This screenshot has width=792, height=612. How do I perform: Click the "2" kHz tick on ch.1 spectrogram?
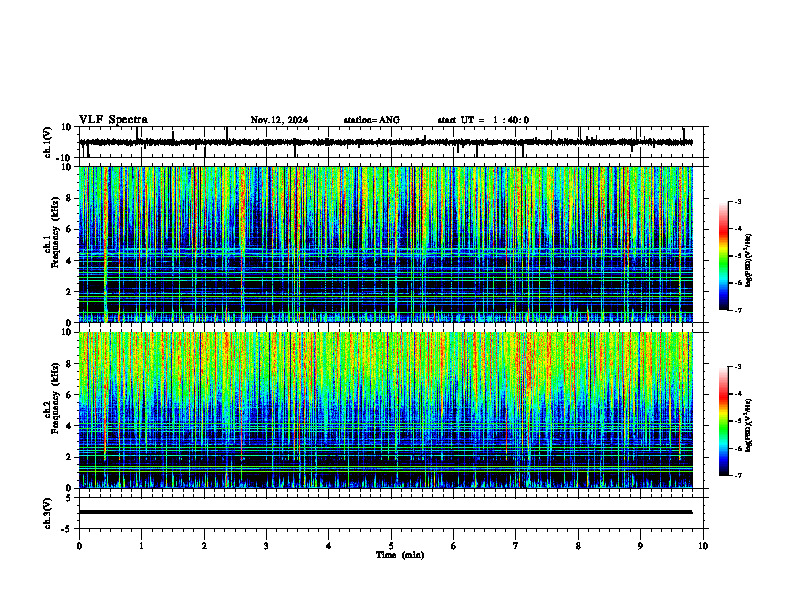pyautogui.click(x=69, y=292)
